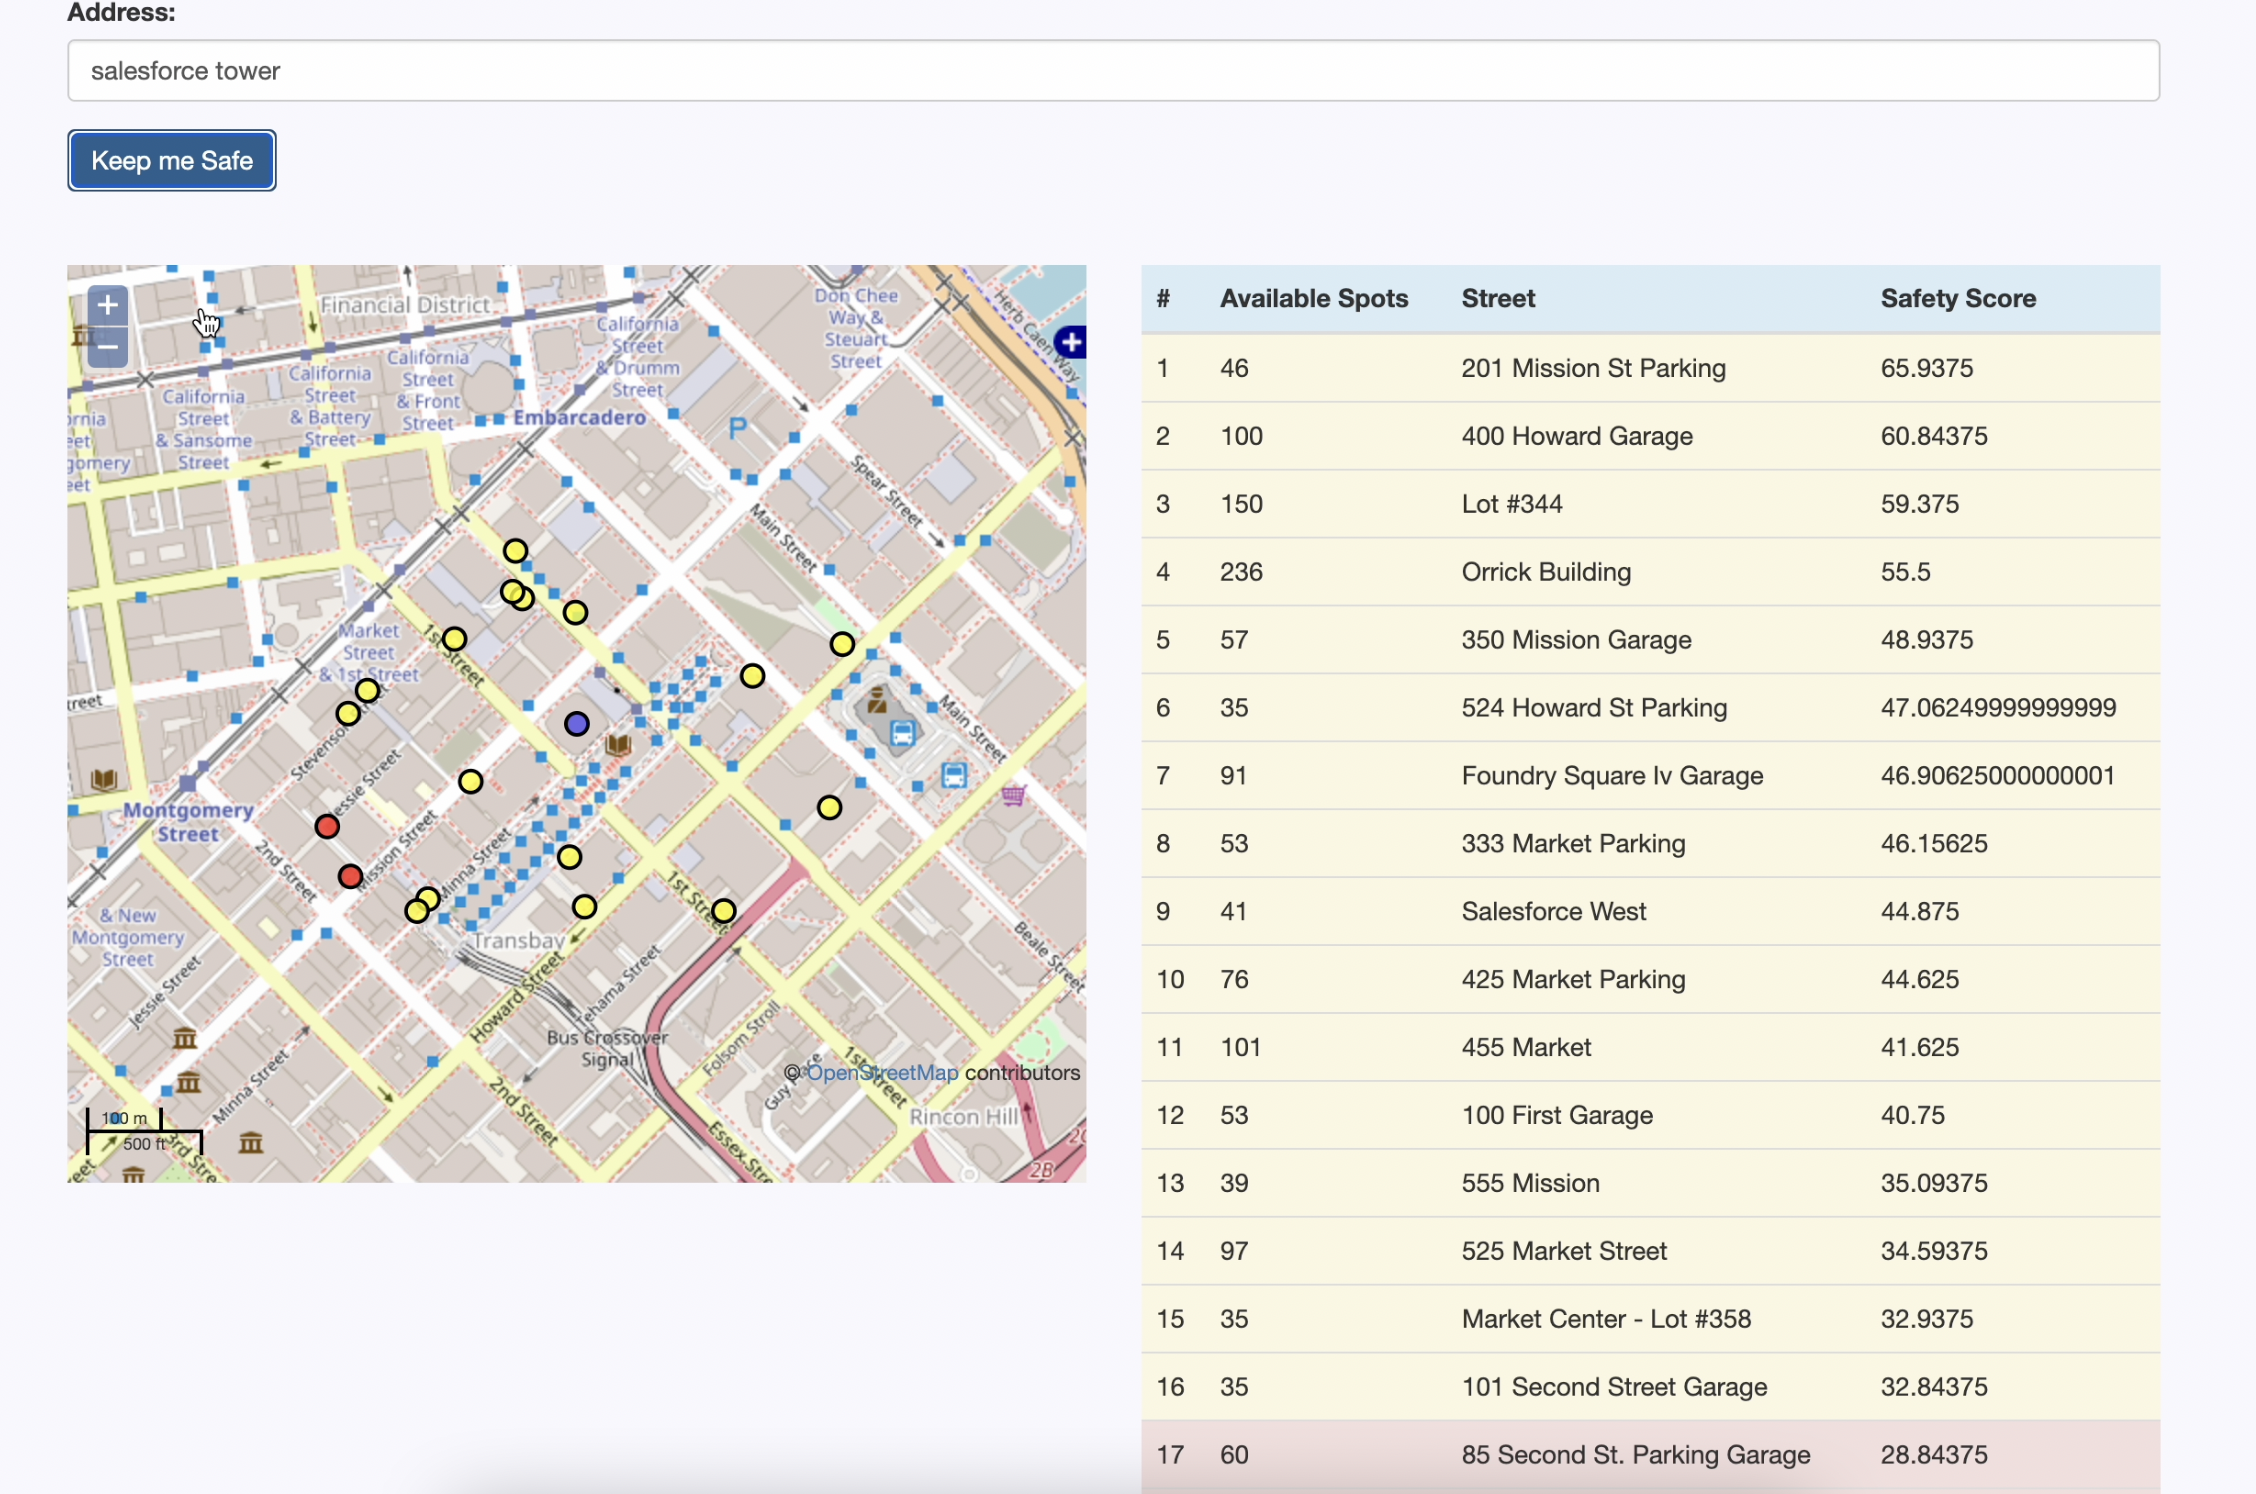Viewport: 2256px width, 1494px height.
Task: Select the upper red marker near Jessie Street
Action: [327, 826]
